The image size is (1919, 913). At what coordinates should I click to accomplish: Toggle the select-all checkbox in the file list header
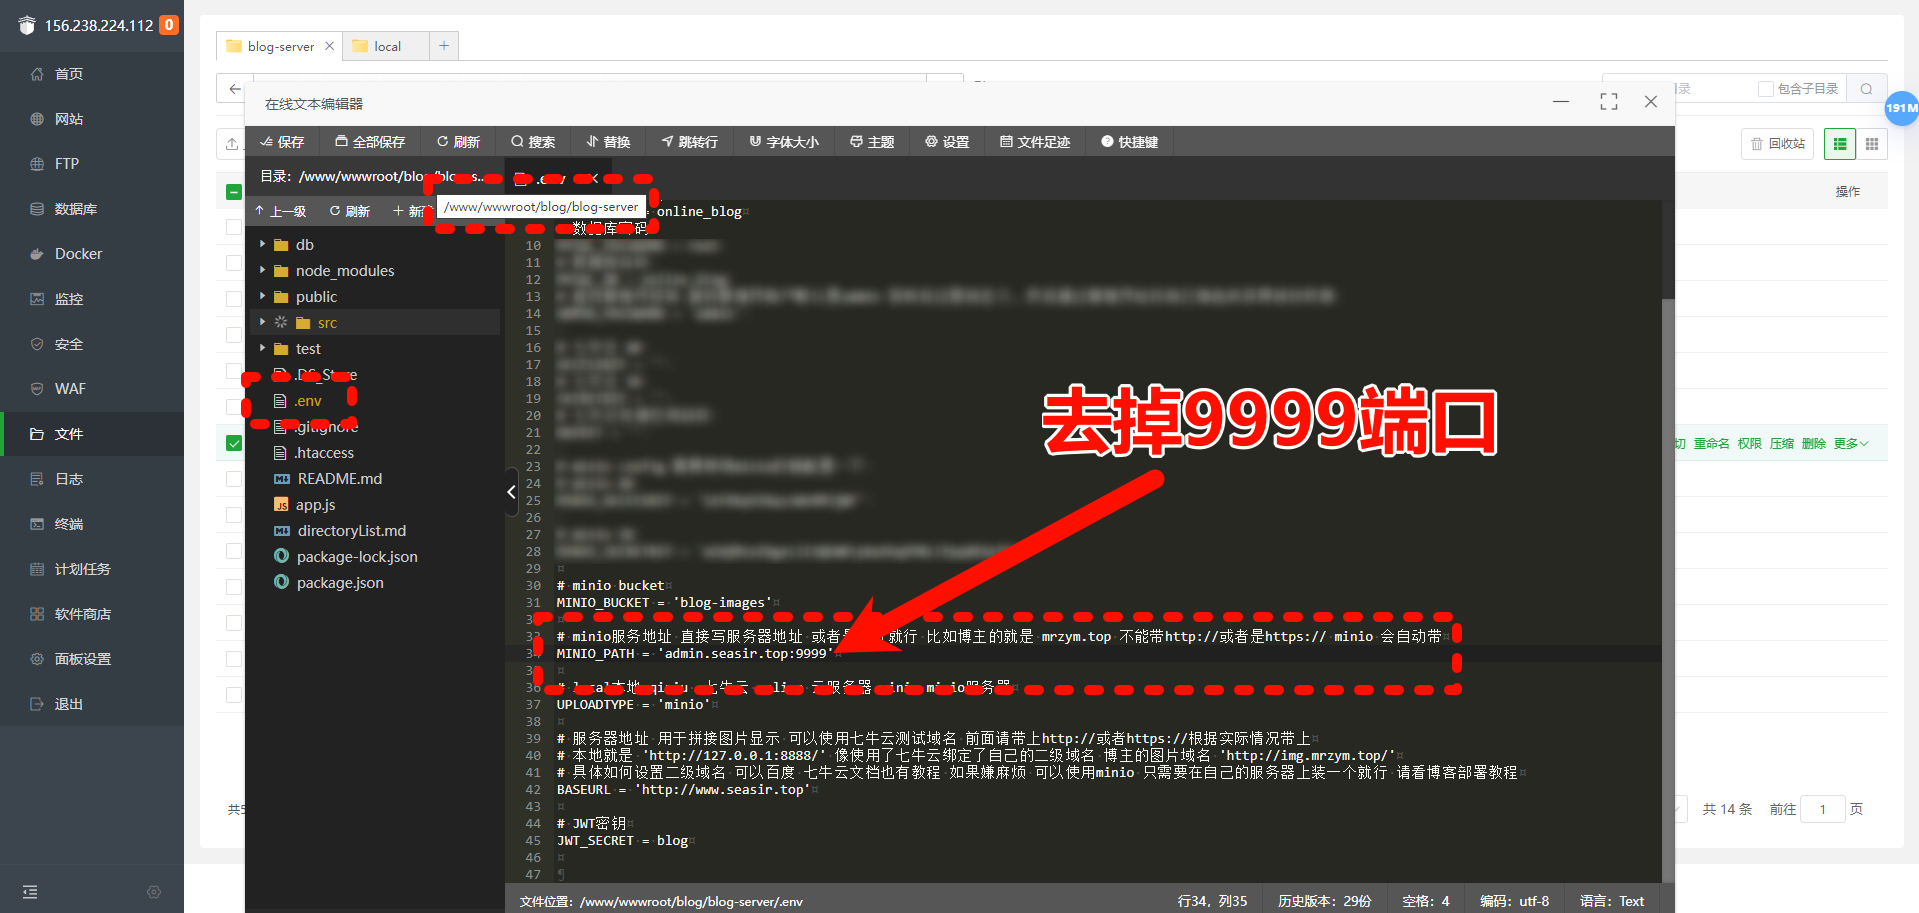pyautogui.click(x=234, y=192)
